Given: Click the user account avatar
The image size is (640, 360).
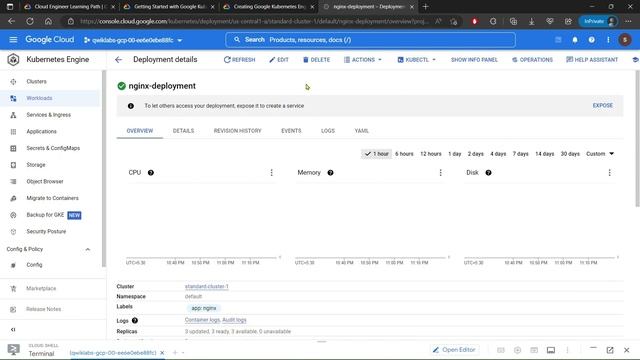Looking at the screenshot, I should 625,40.
